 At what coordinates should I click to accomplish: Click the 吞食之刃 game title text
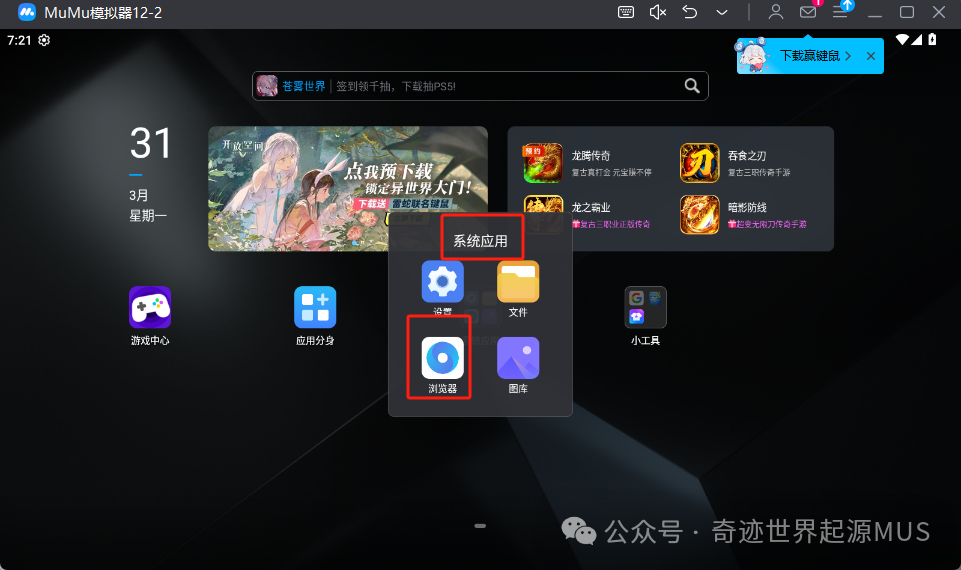tap(746, 156)
